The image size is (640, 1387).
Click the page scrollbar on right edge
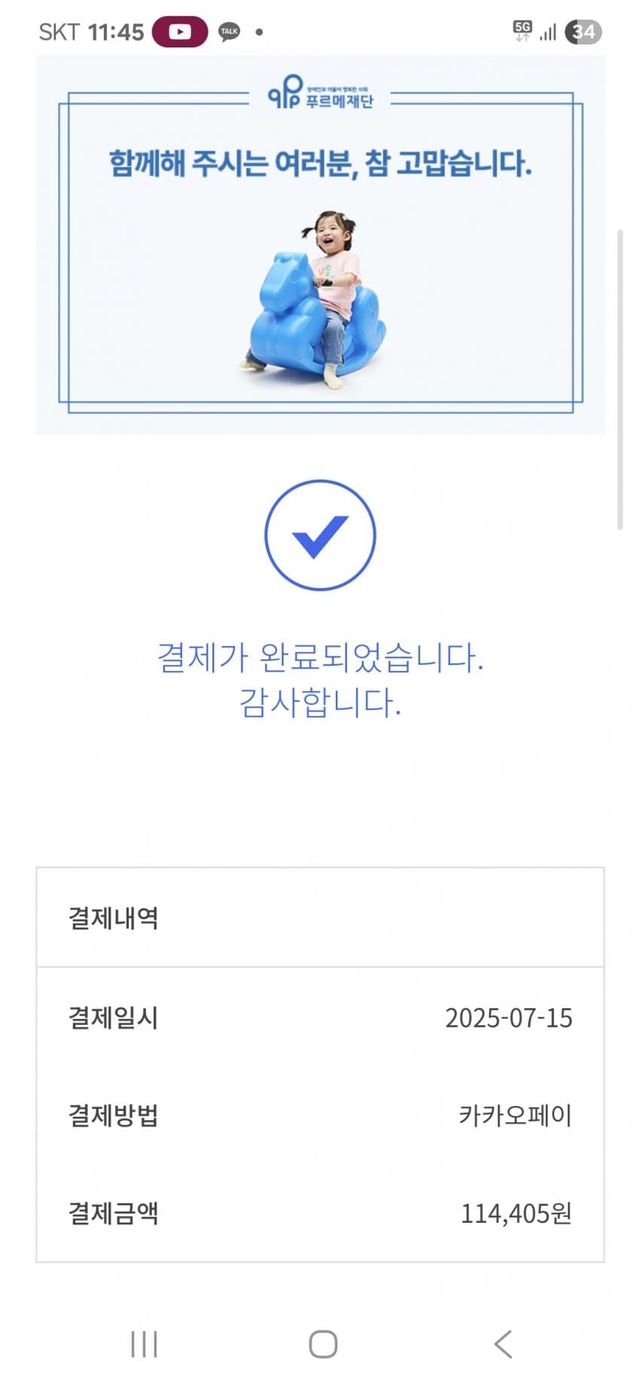coord(621,380)
